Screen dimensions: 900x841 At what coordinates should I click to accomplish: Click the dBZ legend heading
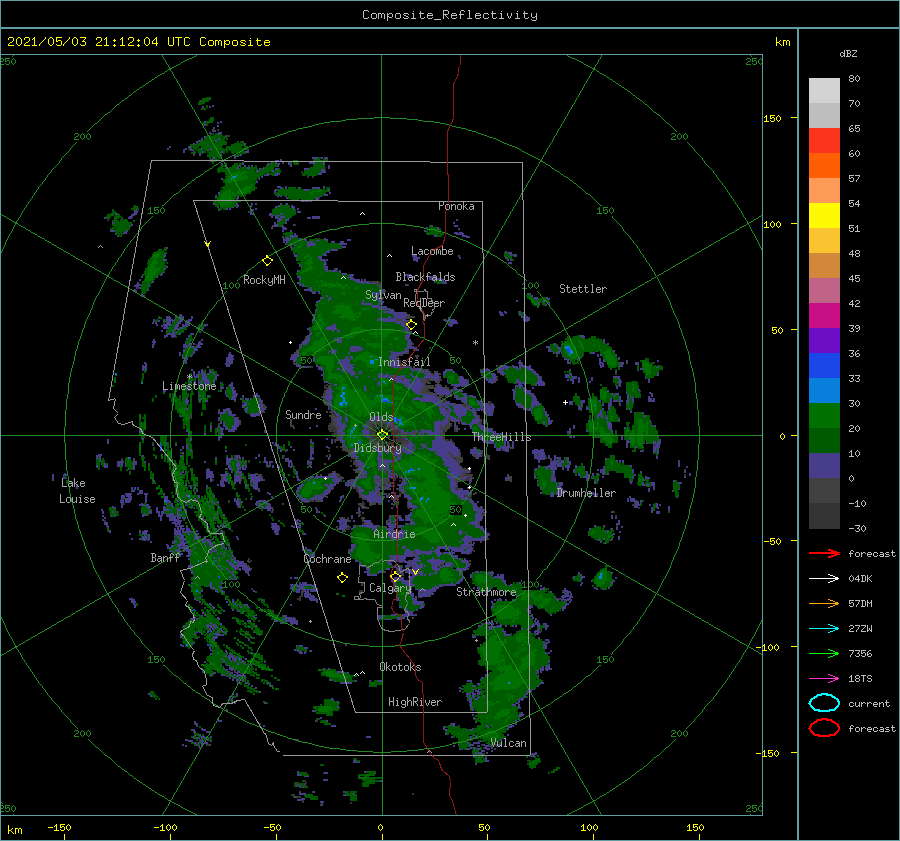pos(848,53)
